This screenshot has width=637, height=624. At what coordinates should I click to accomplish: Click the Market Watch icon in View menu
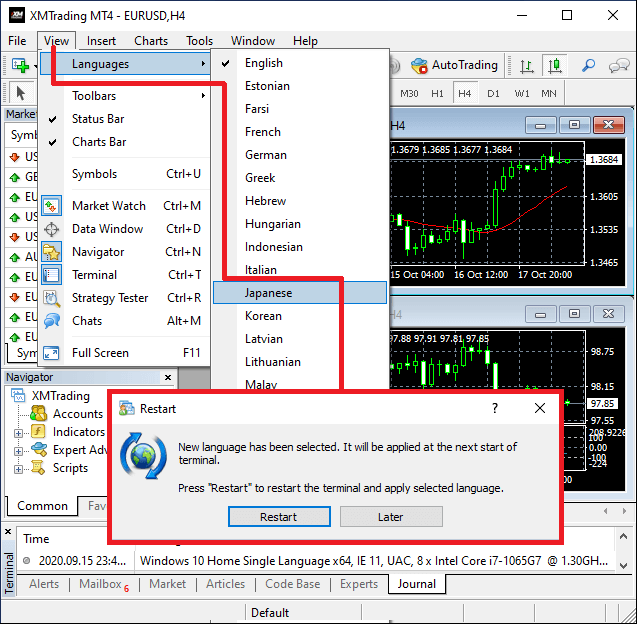(53, 206)
